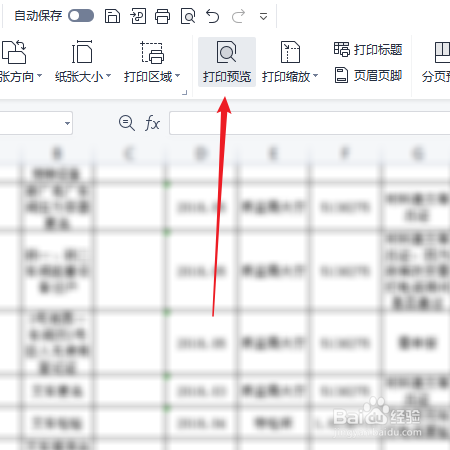Open the 纸张大小 paper size dropdown
This screenshot has height=450, width=450.
pyautogui.click(x=82, y=62)
